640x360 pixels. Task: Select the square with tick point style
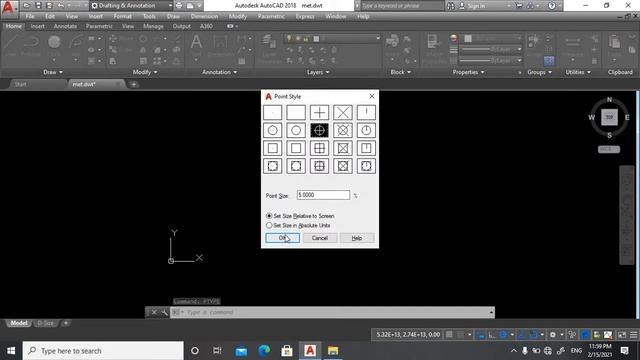pyautogui.click(x=366, y=148)
